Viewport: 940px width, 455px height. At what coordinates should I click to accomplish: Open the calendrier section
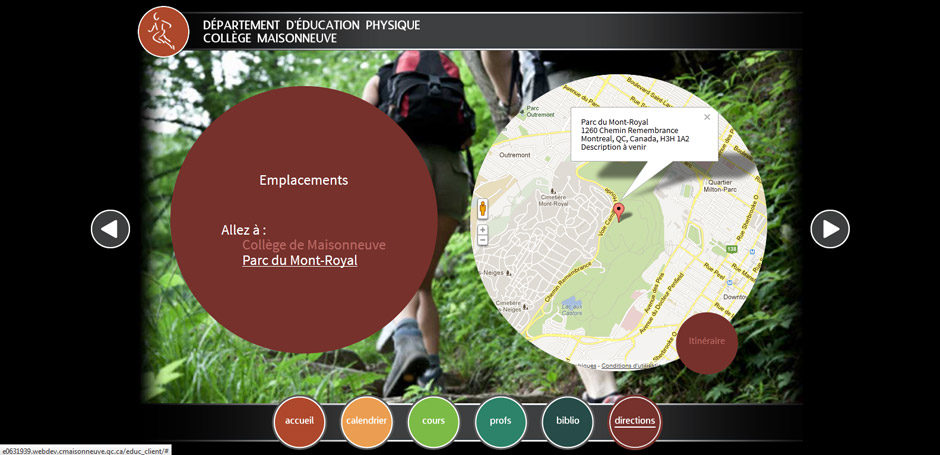pyautogui.click(x=366, y=421)
